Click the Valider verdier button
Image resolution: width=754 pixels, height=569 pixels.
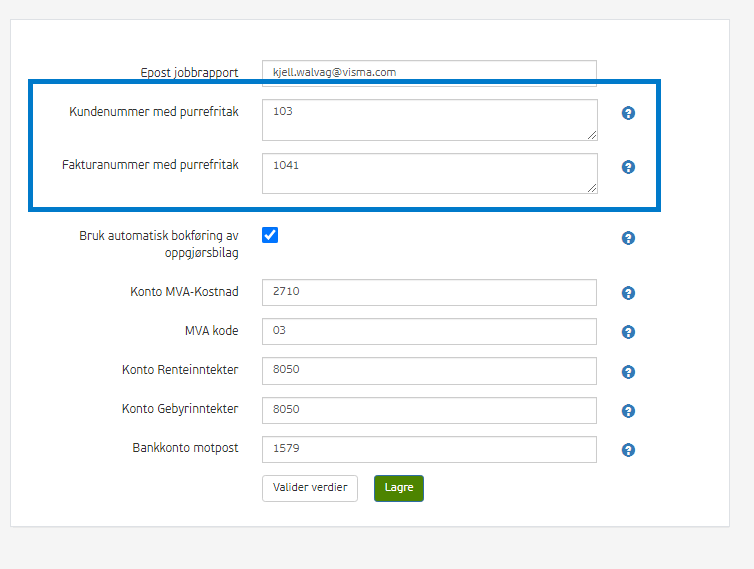310,488
